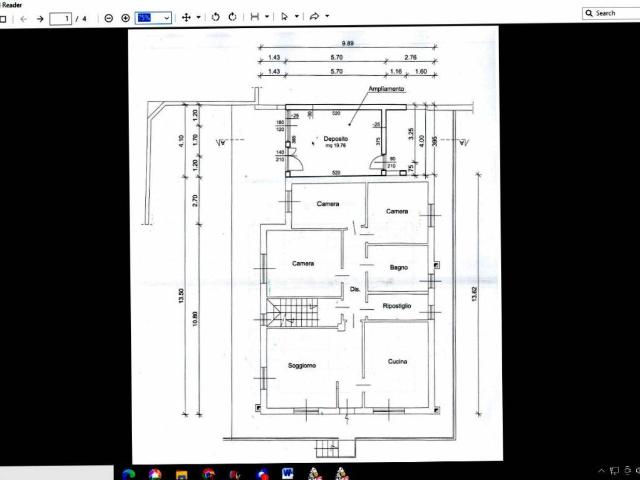Select the pan/move tool icon
Image resolution: width=640 pixels, height=480 pixels.
click(x=186, y=17)
